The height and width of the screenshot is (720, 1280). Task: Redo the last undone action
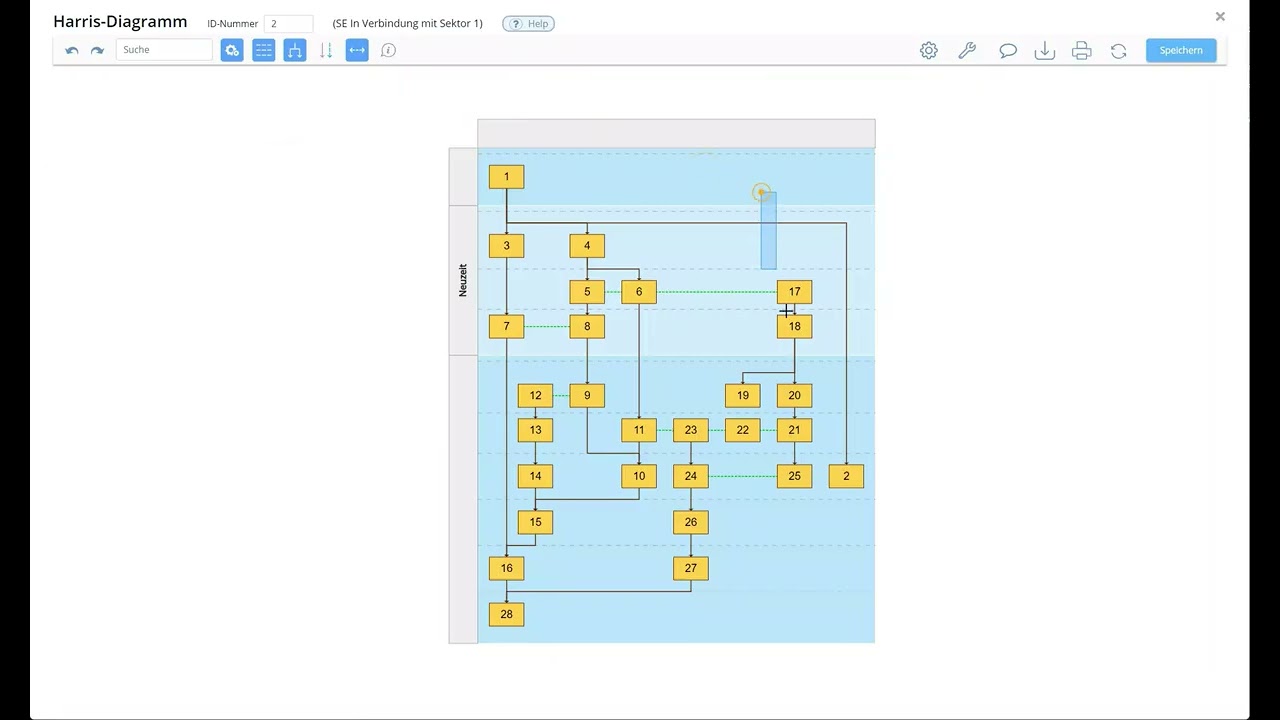coord(97,50)
